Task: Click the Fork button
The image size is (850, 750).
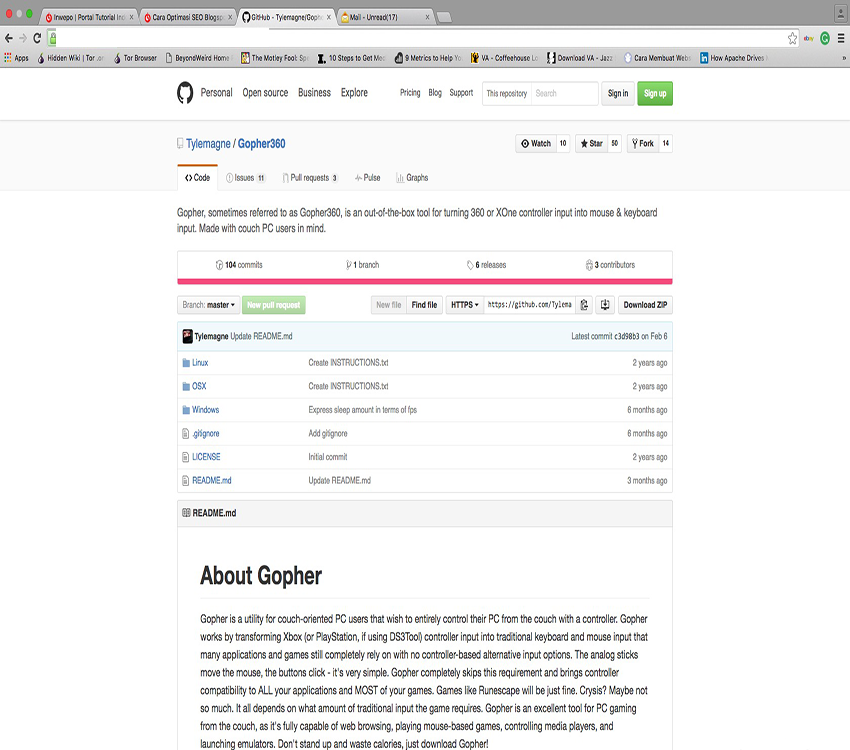Action: click(x=643, y=144)
